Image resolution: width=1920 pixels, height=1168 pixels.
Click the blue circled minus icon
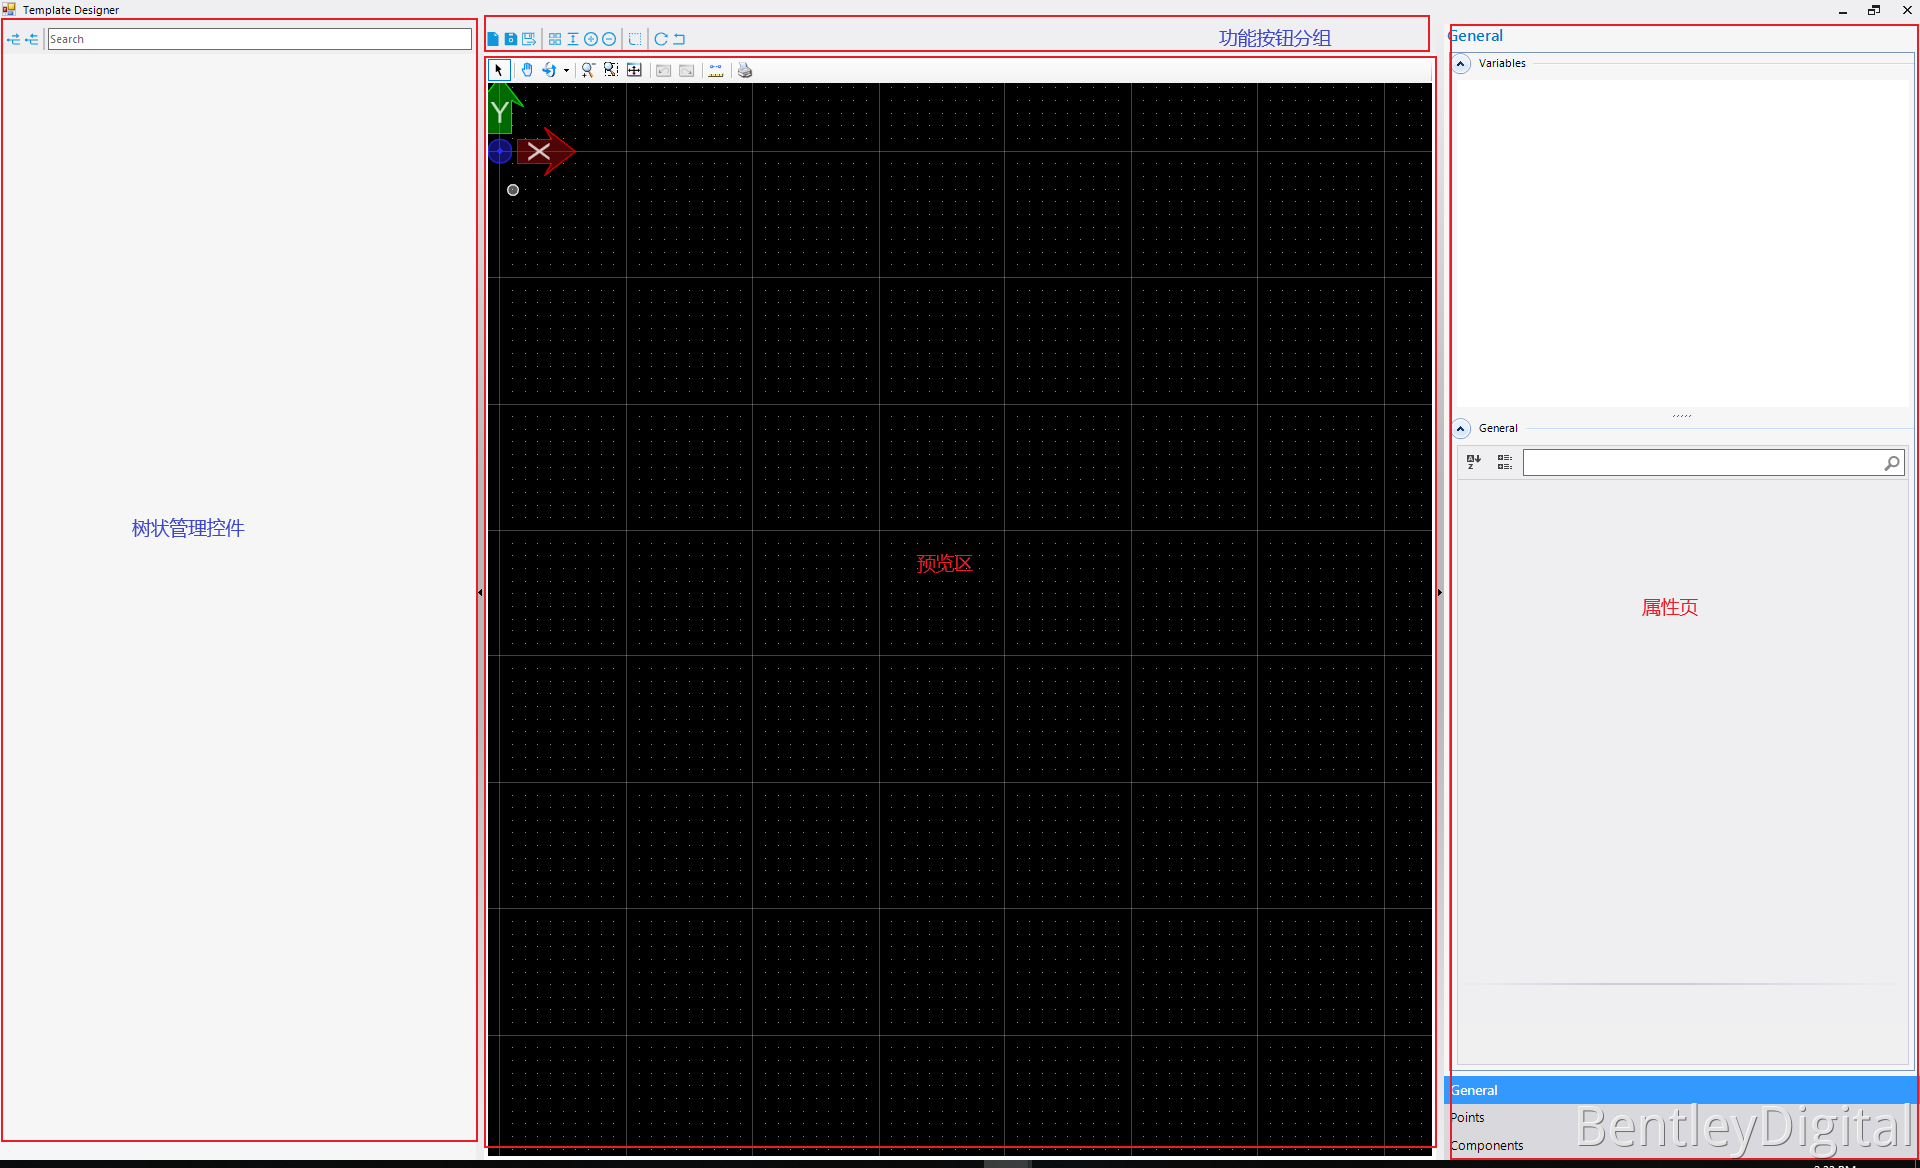[609, 39]
